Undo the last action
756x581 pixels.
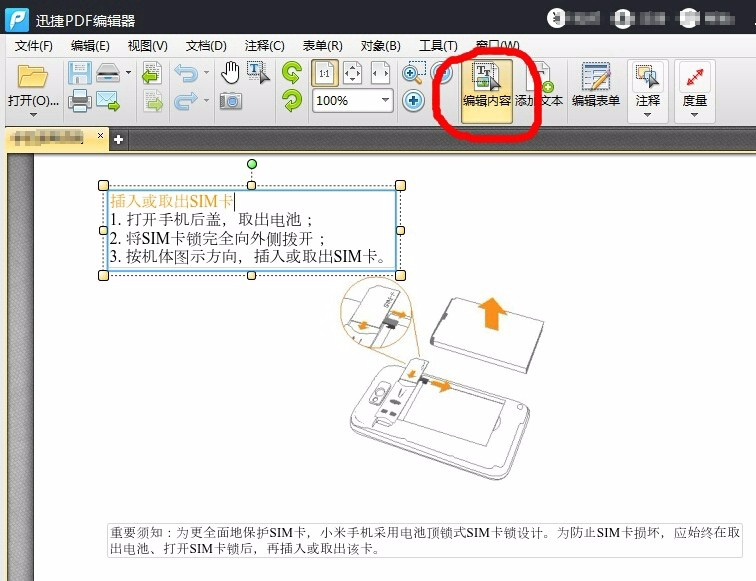click(x=186, y=73)
